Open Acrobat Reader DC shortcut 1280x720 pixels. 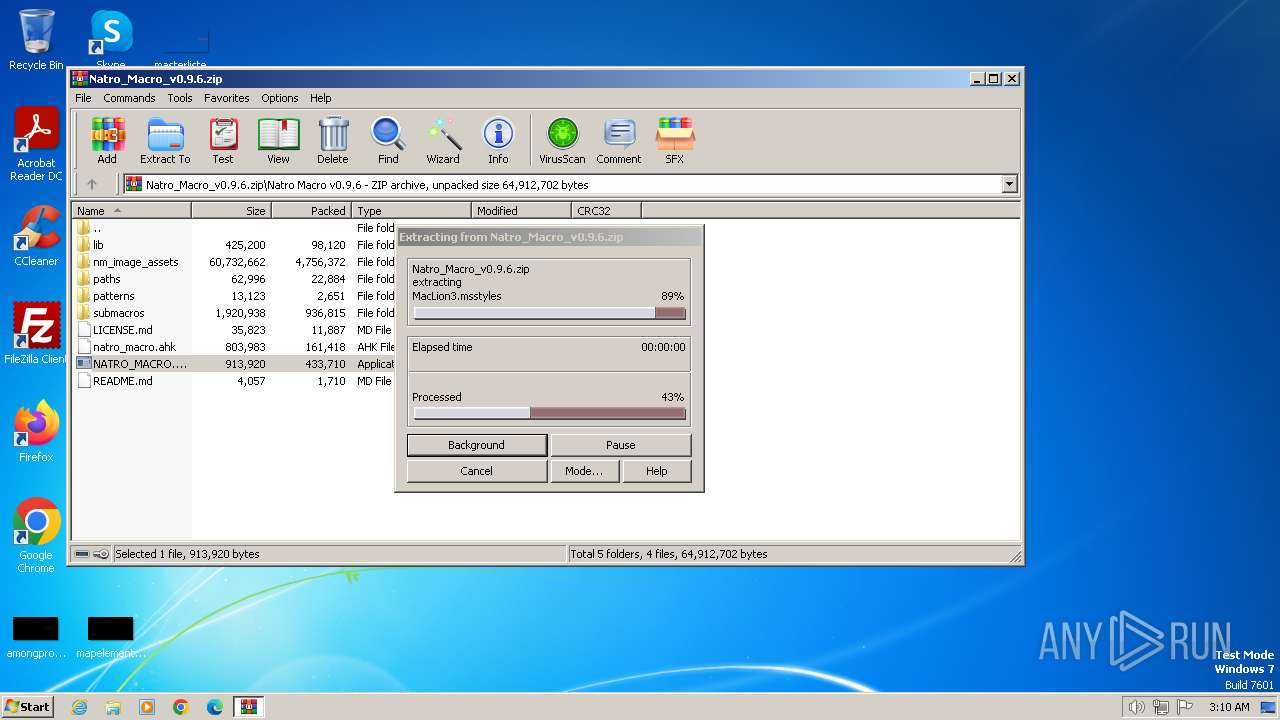pos(36,145)
